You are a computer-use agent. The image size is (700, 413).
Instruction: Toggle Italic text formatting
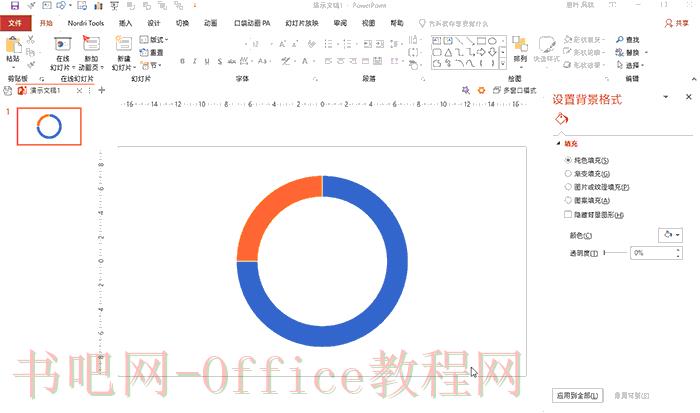click(x=194, y=61)
